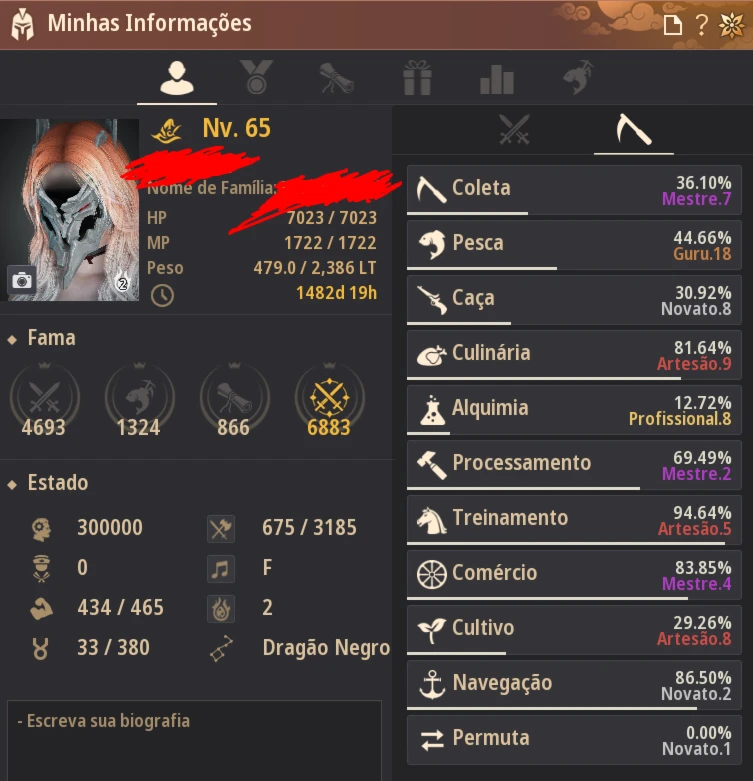The image size is (753, 781).
Task: Switch to crossed swords combat stats tab
Action: click(x=514, y=130)
